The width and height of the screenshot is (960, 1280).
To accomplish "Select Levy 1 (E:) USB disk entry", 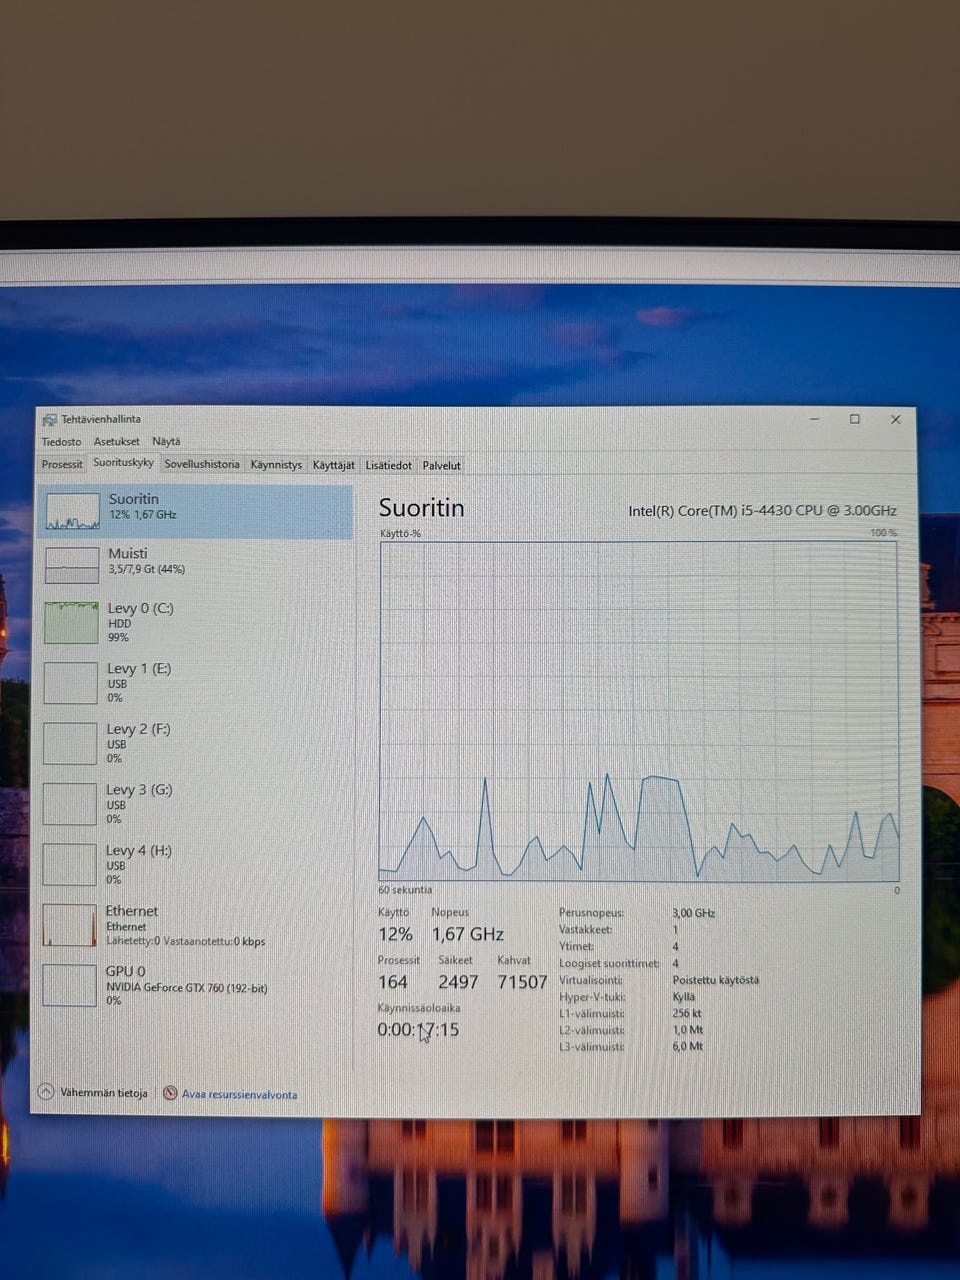I will click(196, 682).
